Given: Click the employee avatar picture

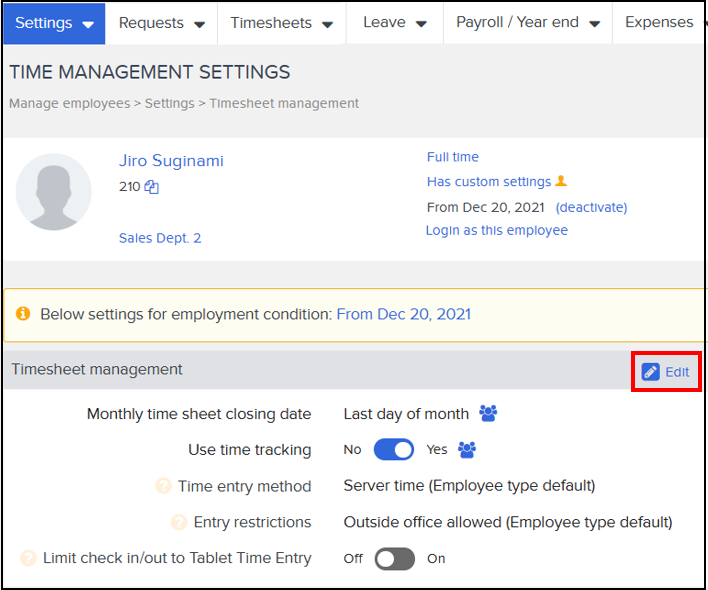Looking at the screenshot, I should point(54,192).
